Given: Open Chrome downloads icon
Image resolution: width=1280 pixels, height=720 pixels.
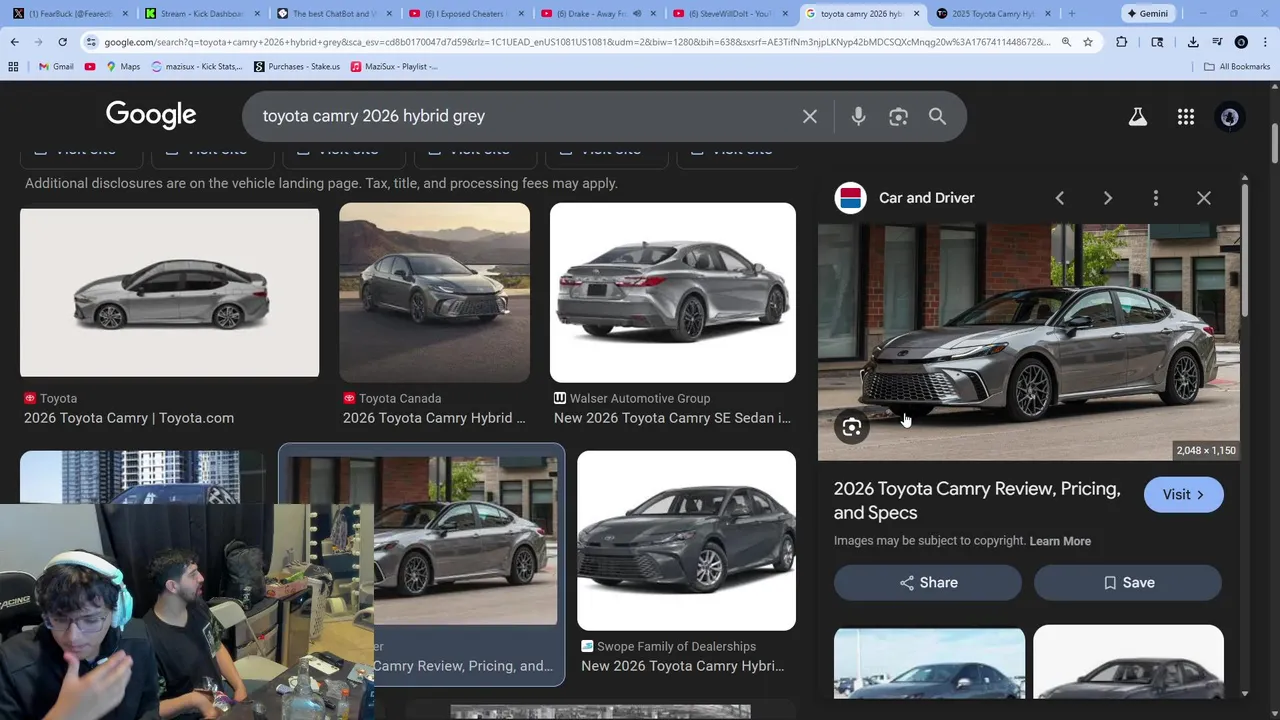Looking at the screenshot, I should coord(1193,42).
